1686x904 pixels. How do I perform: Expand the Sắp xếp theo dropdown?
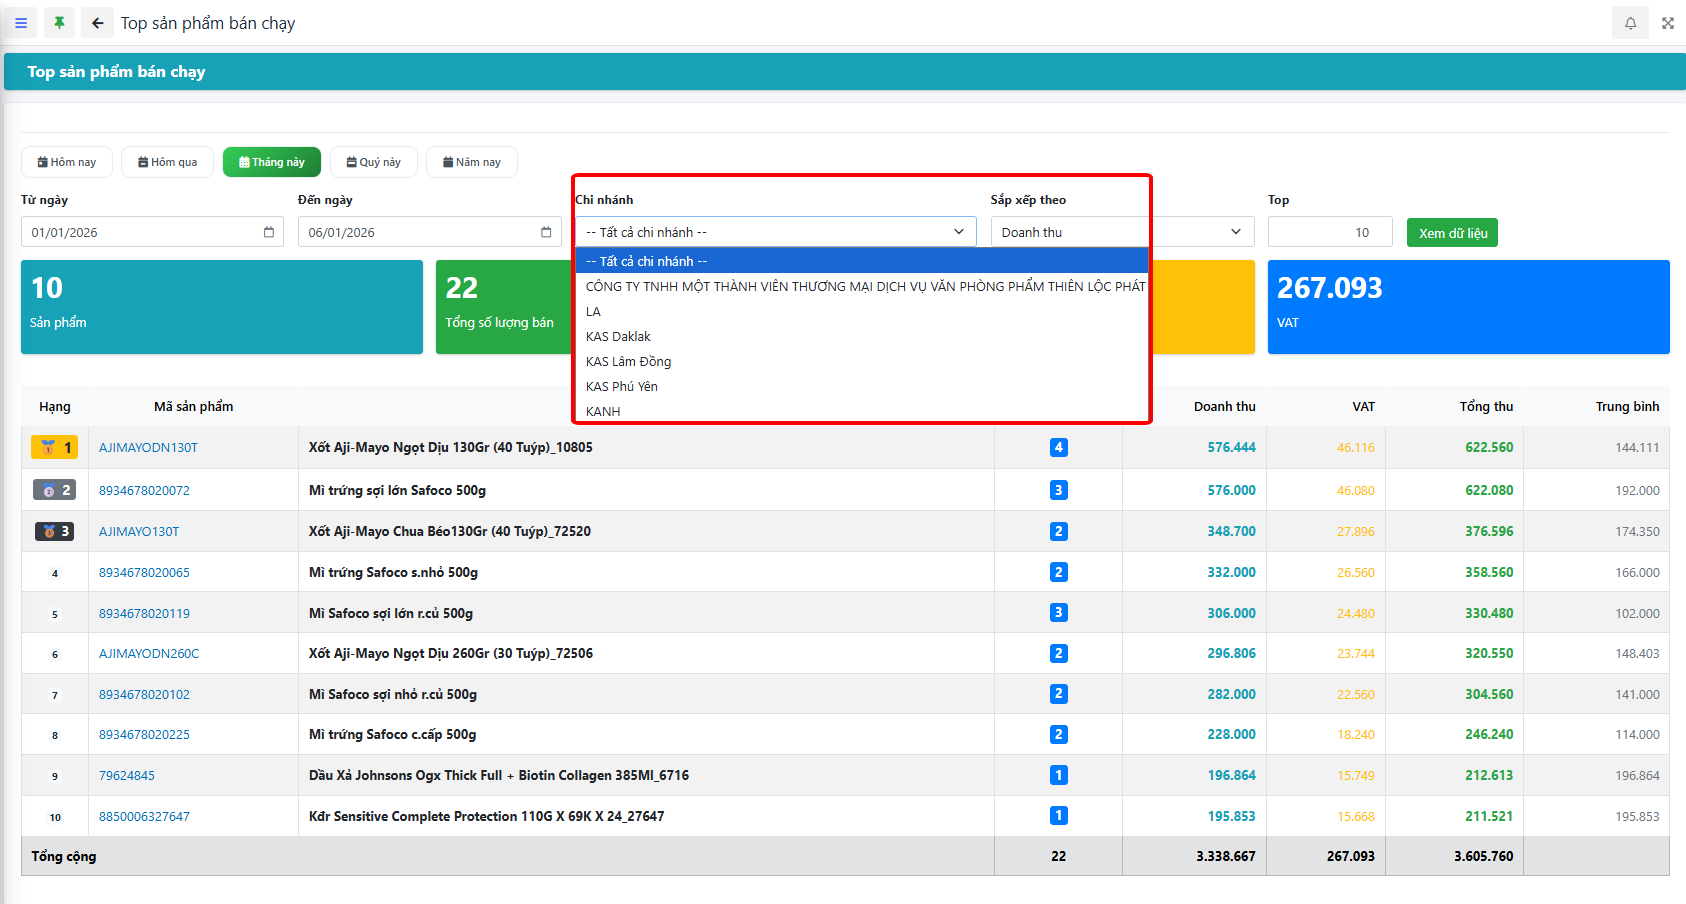coord(1121,232)
